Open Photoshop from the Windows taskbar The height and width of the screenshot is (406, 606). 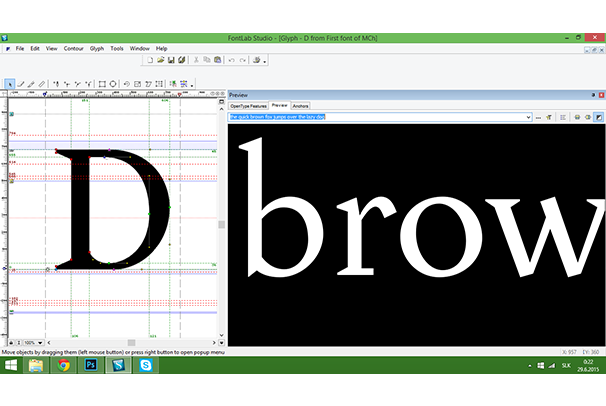pyautogui.click(x=91, y=366)
